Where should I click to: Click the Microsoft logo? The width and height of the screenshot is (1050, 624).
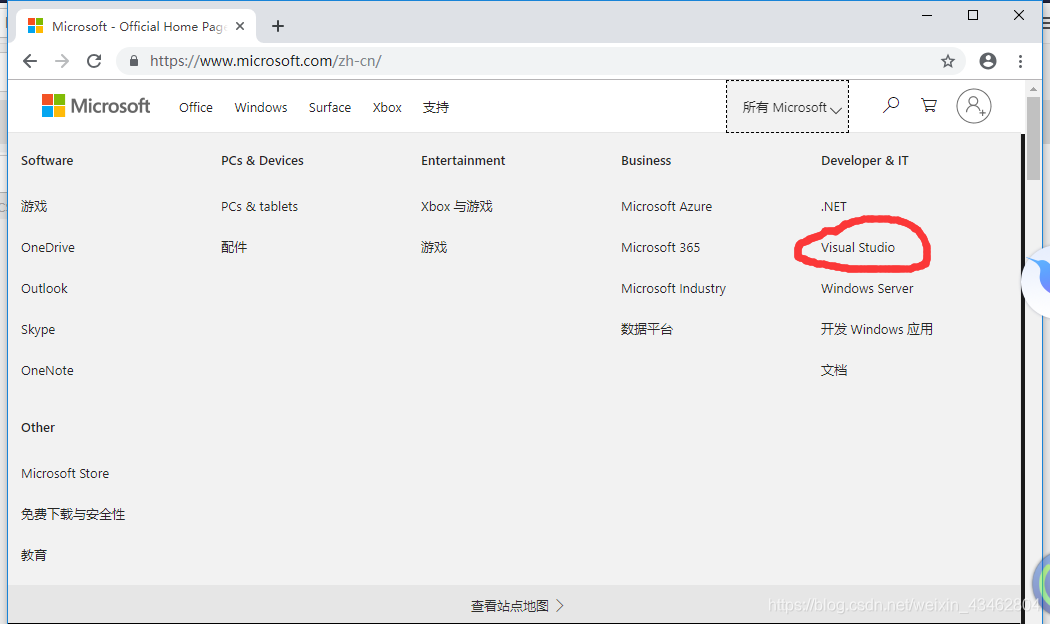coord(96,106)
